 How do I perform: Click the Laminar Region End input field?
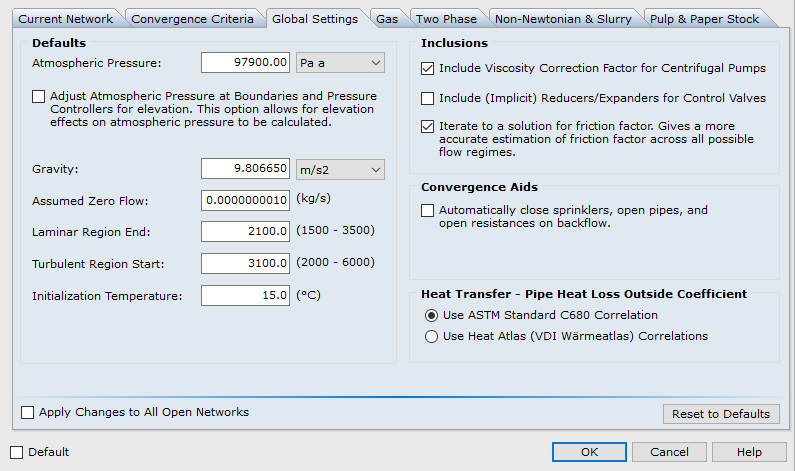tap(246, 232)
